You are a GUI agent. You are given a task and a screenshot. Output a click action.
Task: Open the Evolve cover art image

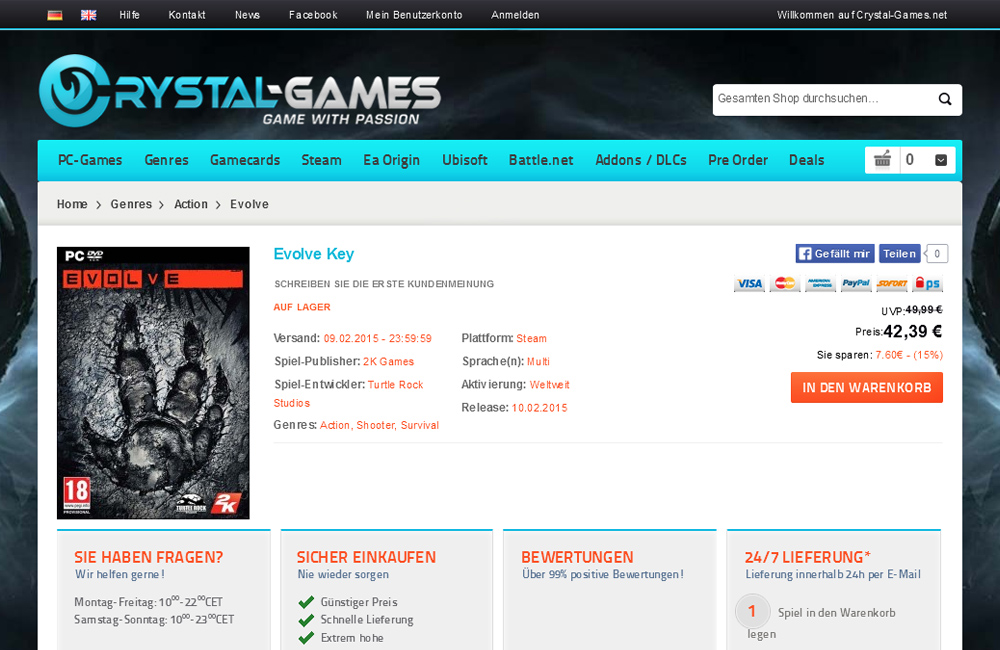(x=153, y=383)
